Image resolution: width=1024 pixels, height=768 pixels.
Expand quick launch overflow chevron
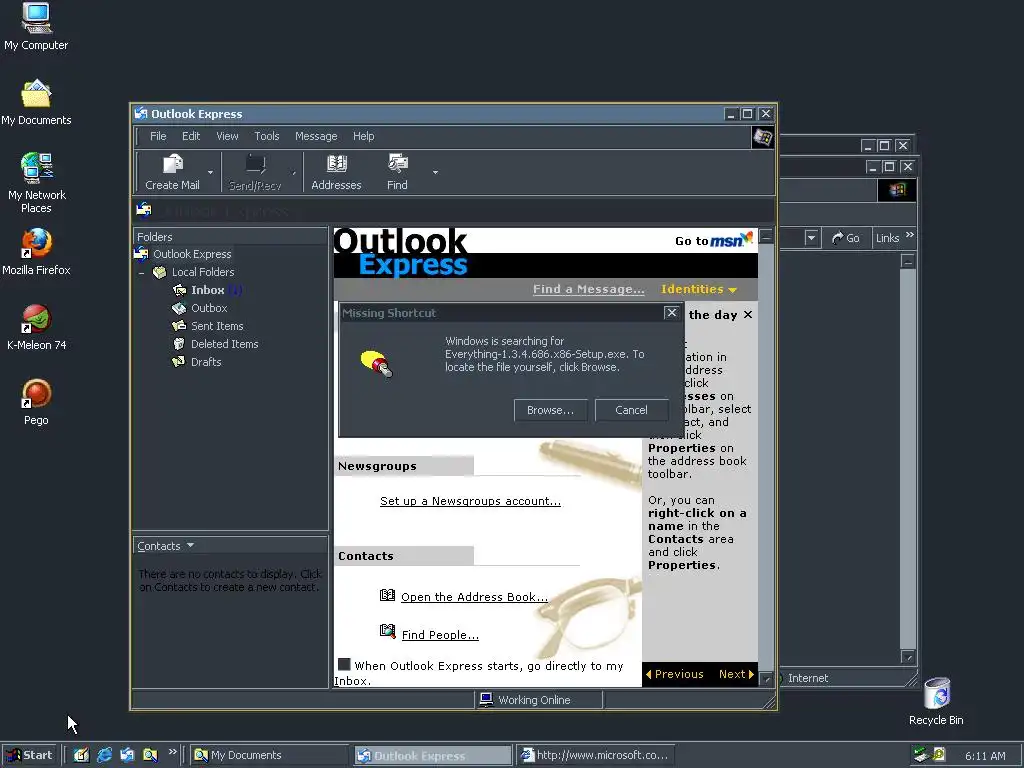pos(172,752)
